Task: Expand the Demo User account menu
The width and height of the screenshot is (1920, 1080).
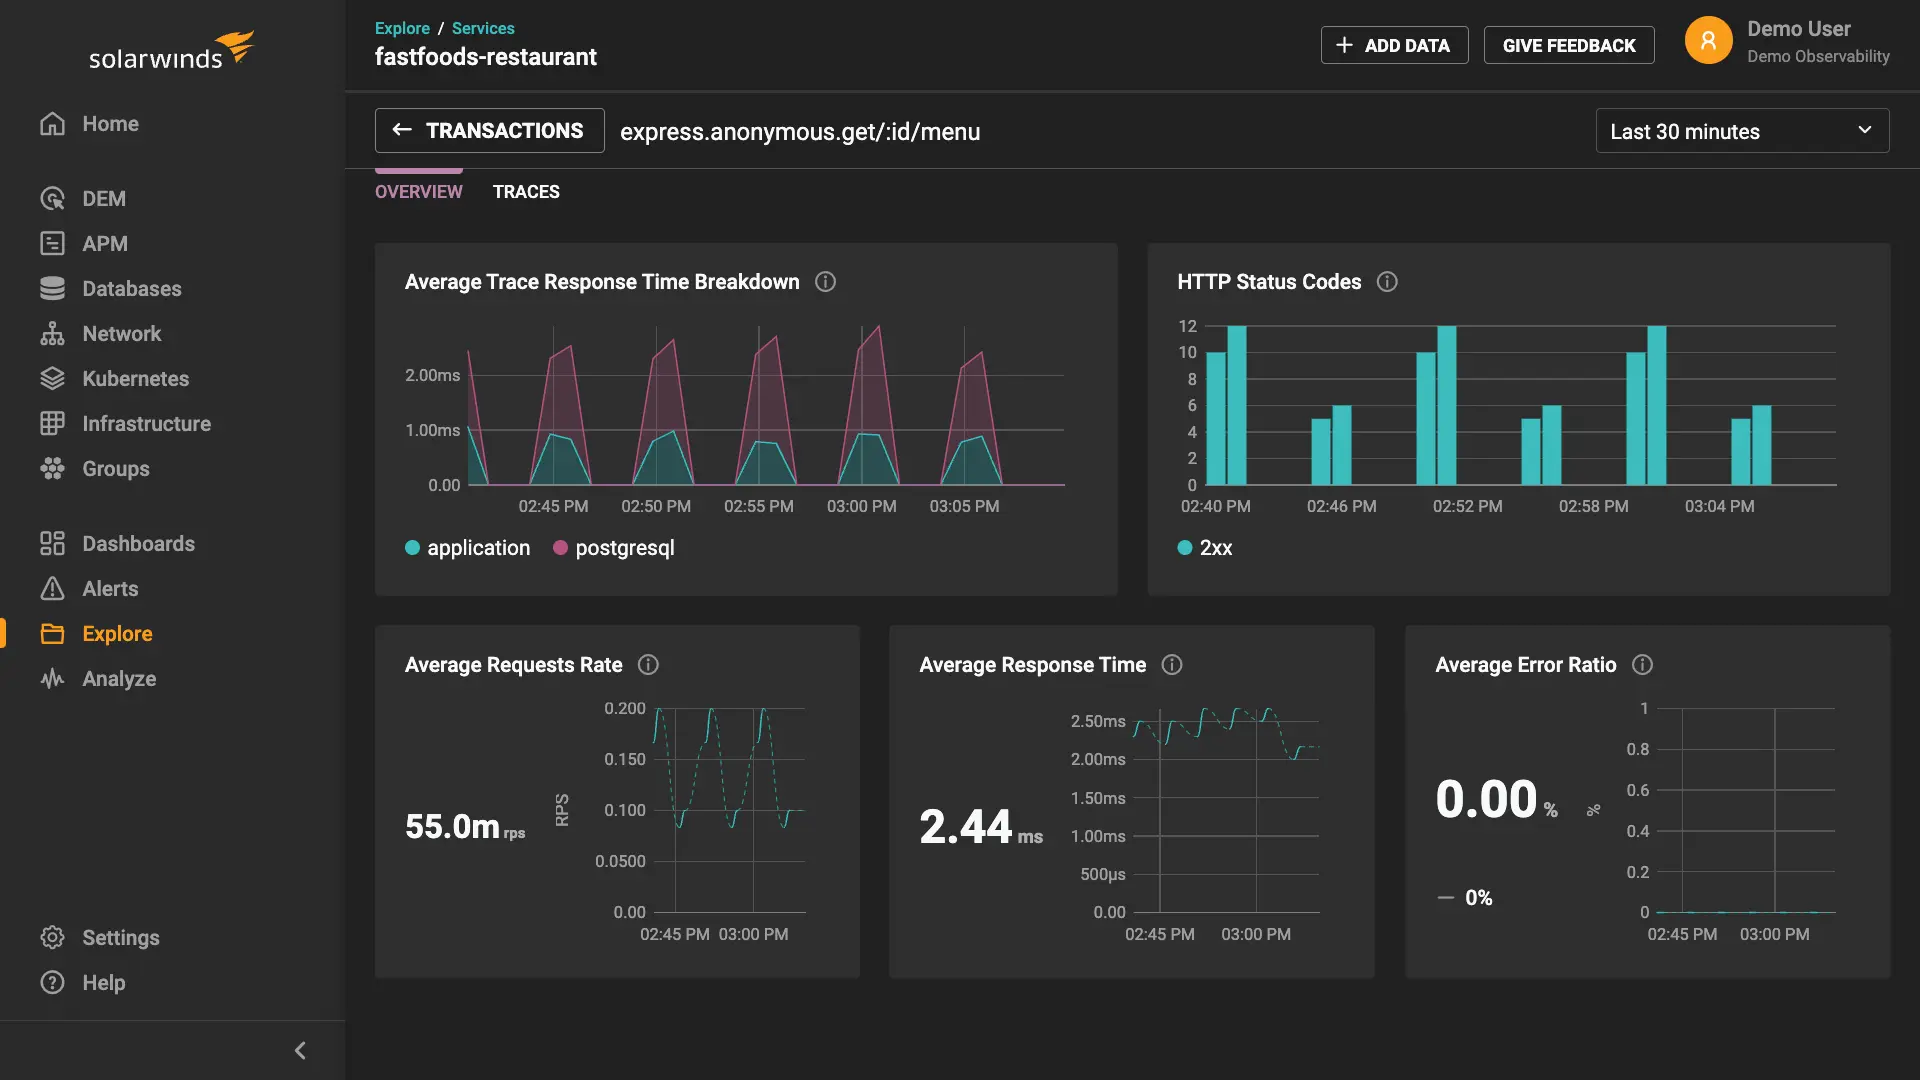Action: coord(1789,42)
